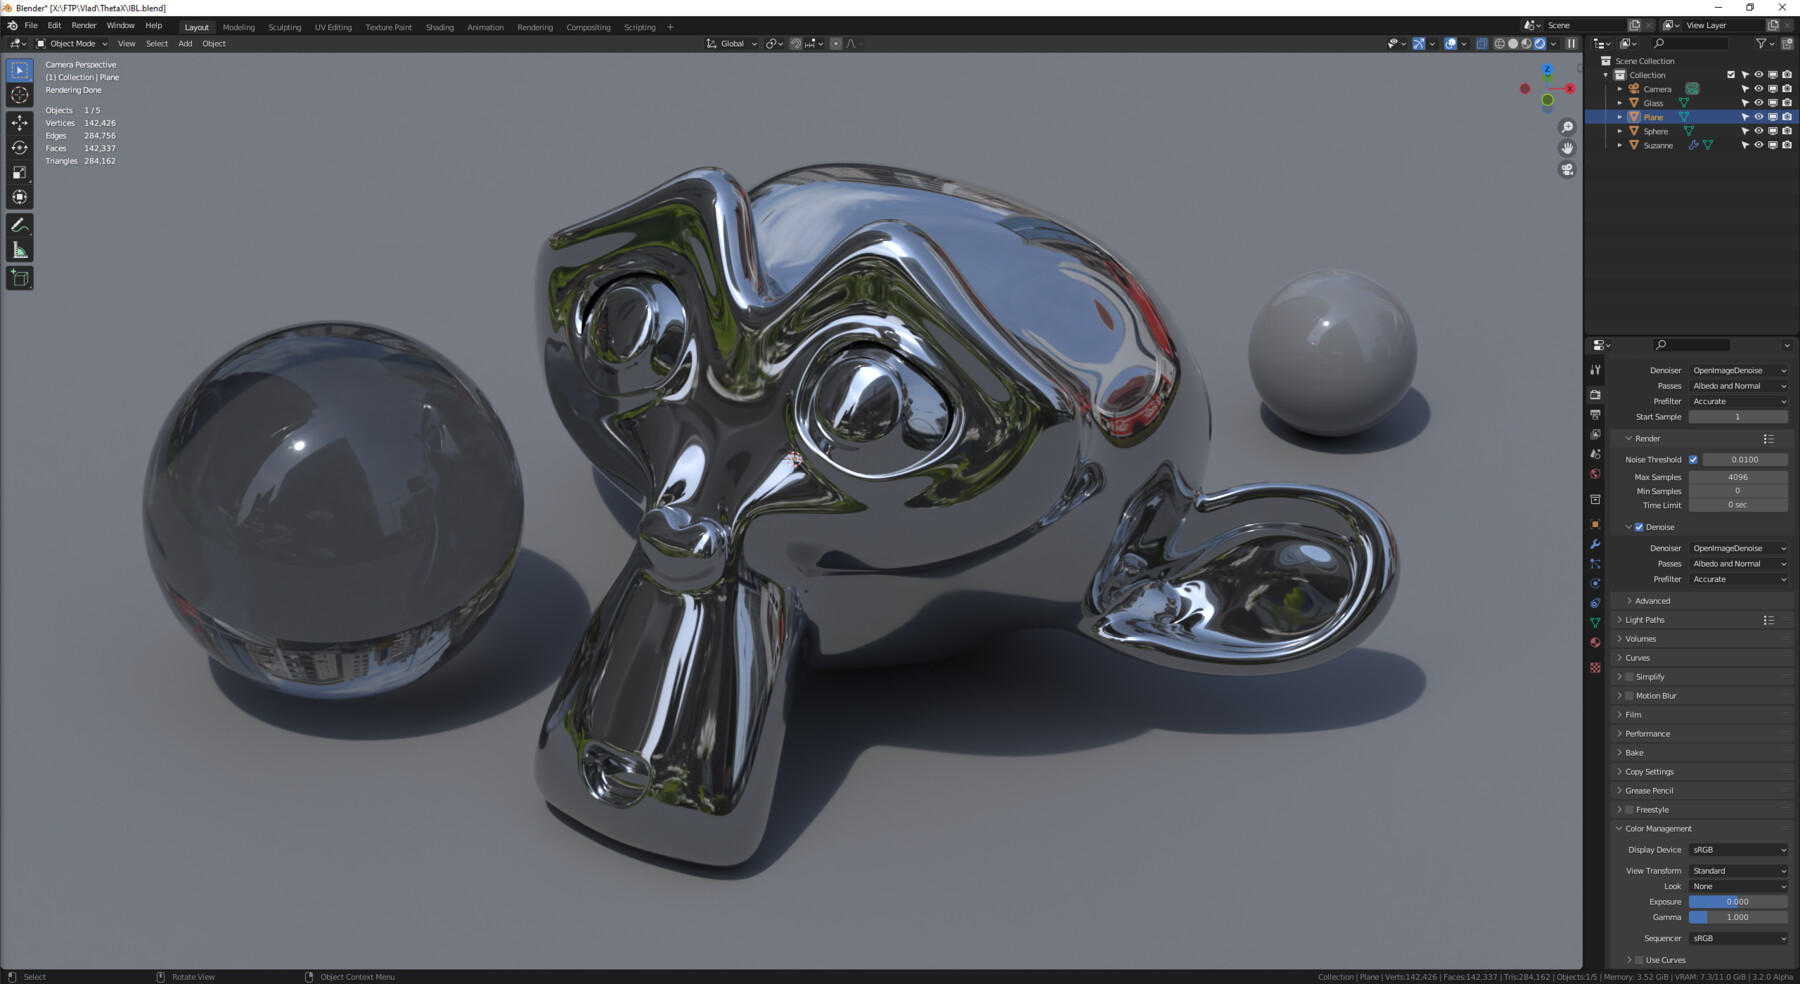Uncheck the Denoise checkbox
The height and width of the screenshot is (984, 1800).
(x=1639, y=527)
